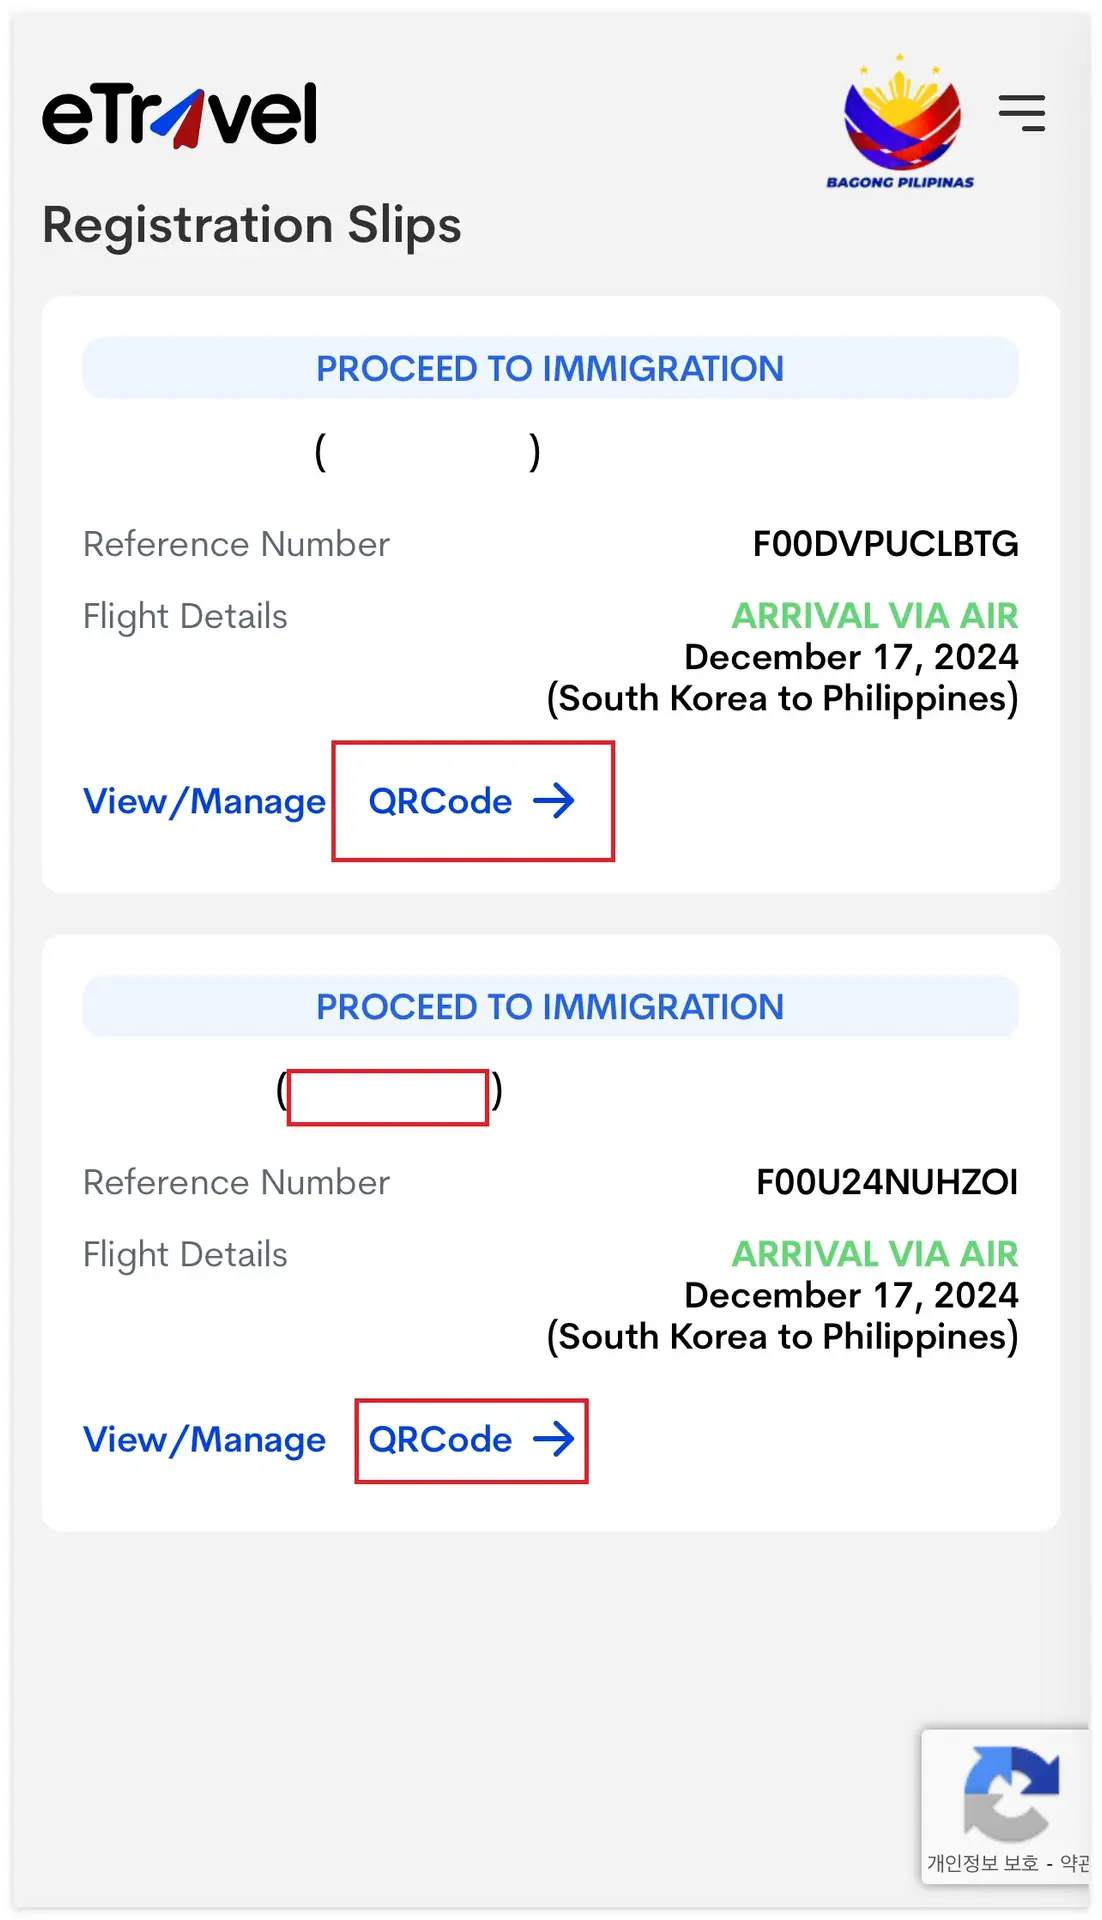Click arrow icon beside first QRCode
Viewport: 1102px width, 1920px height.
pyautogui.click(x=554, y=801)
